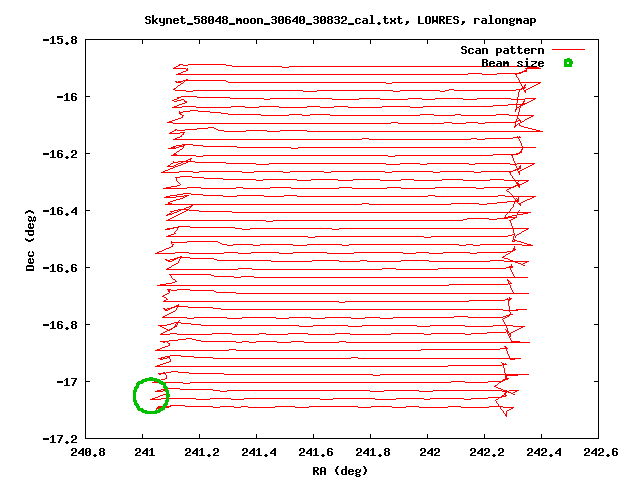
Task: Click the Dec (deg) y-axis label
Action: click(x=31, y=239)
